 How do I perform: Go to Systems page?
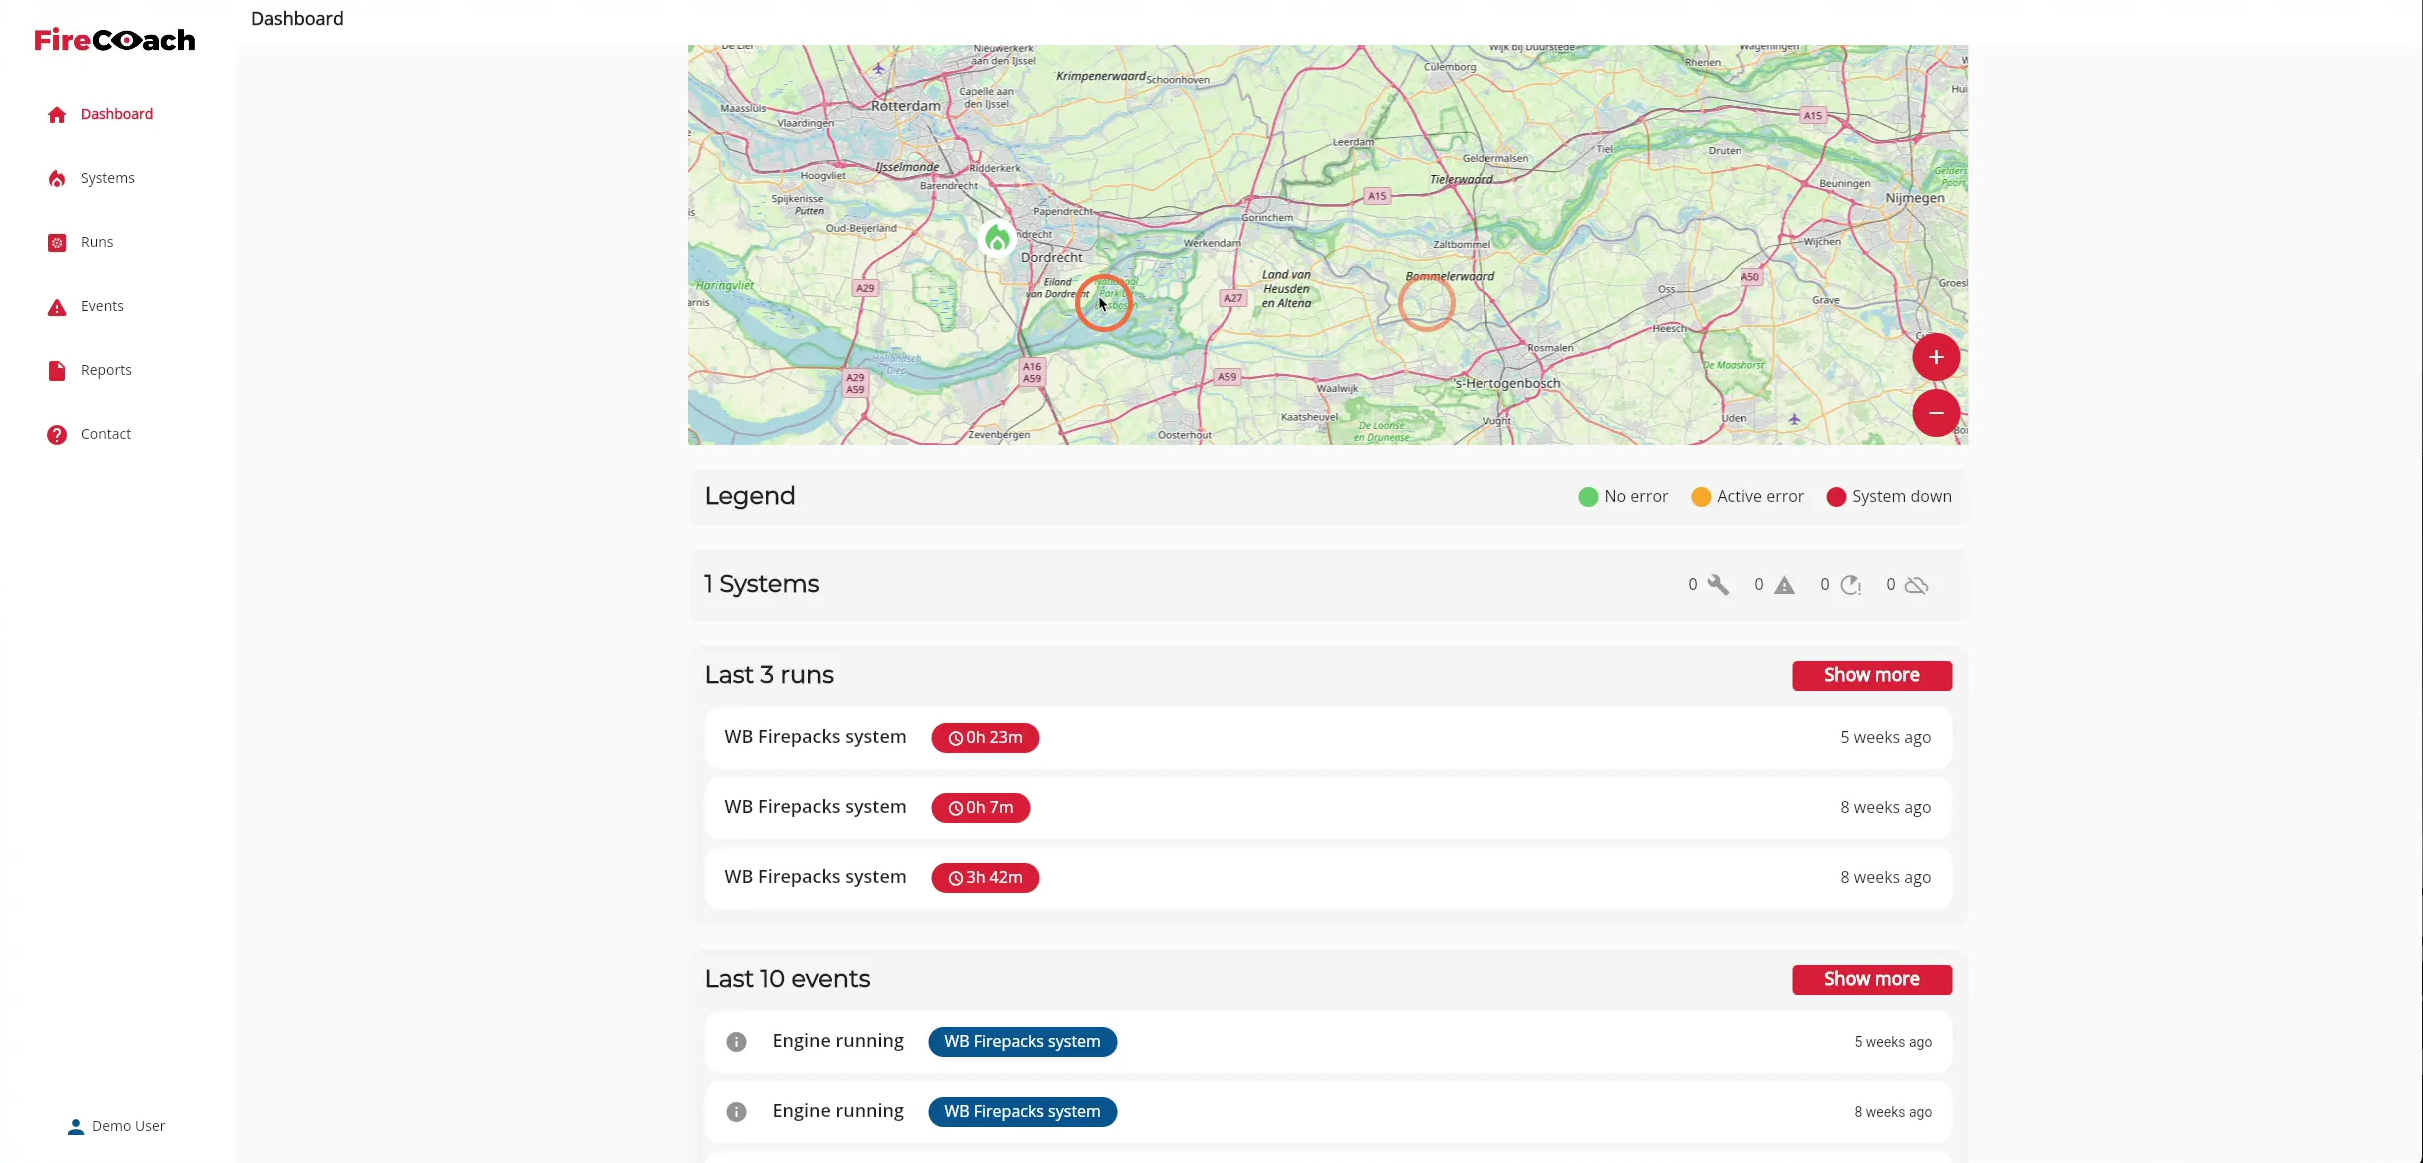(107, 178)
